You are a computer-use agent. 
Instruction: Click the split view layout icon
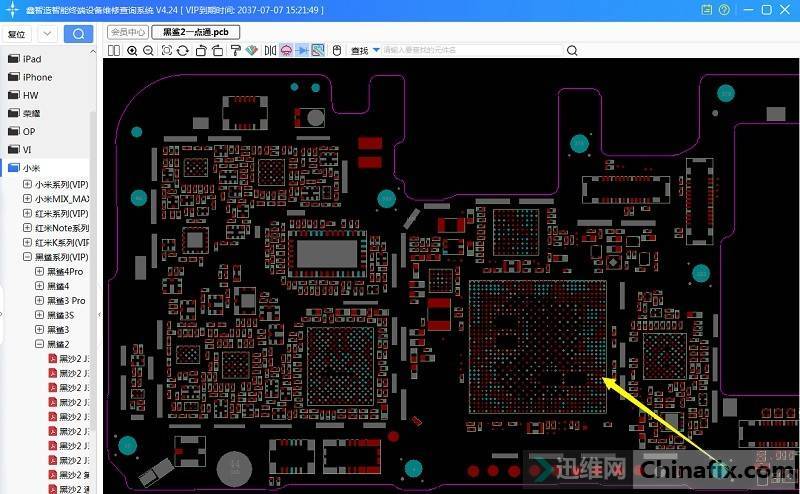click(x=114, y=51)
